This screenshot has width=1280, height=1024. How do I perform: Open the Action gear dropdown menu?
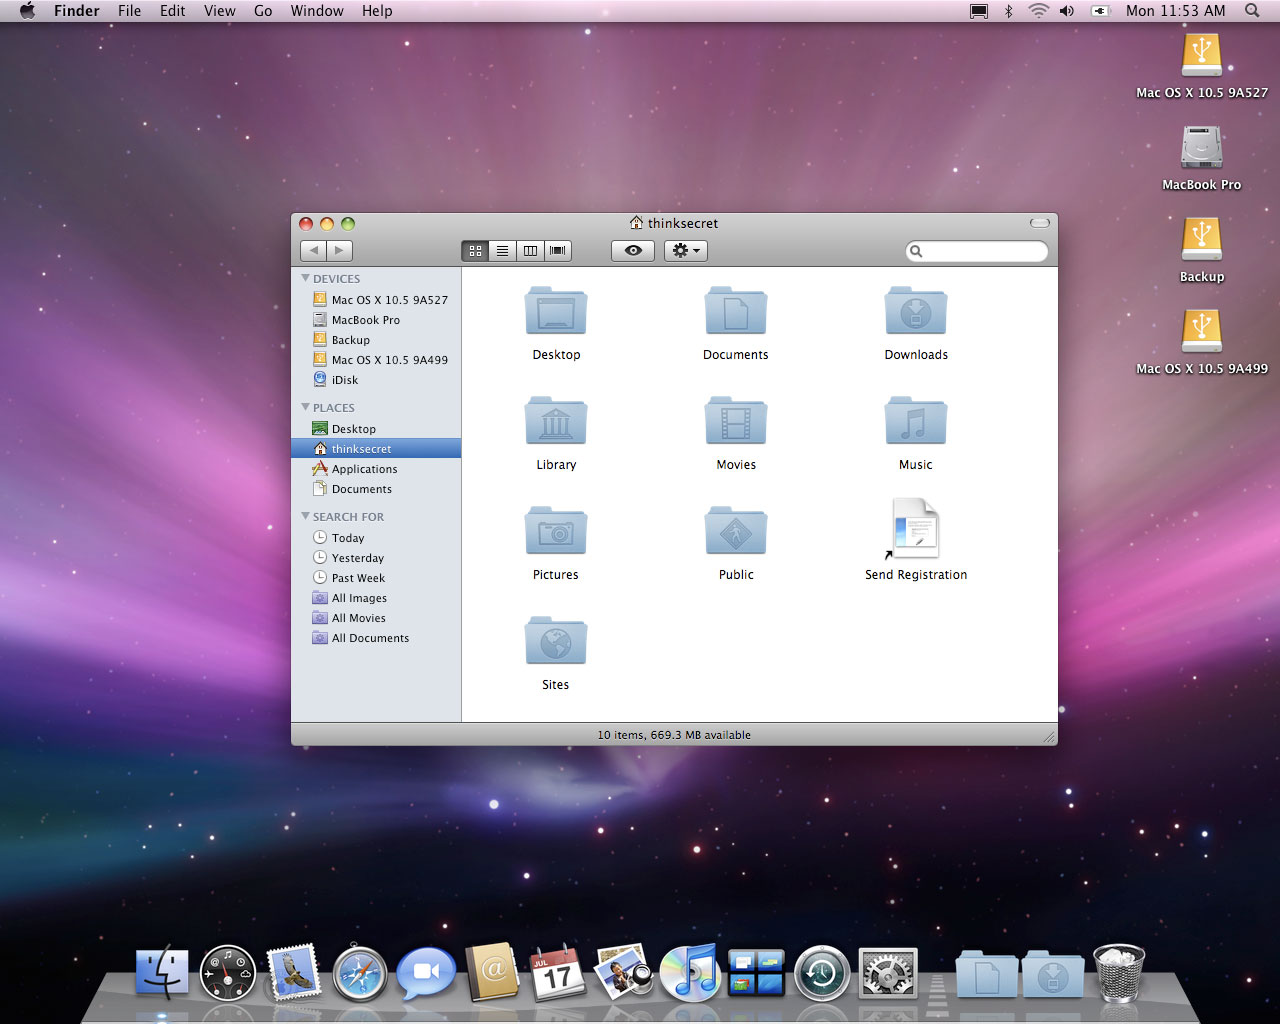click(686, 251)
